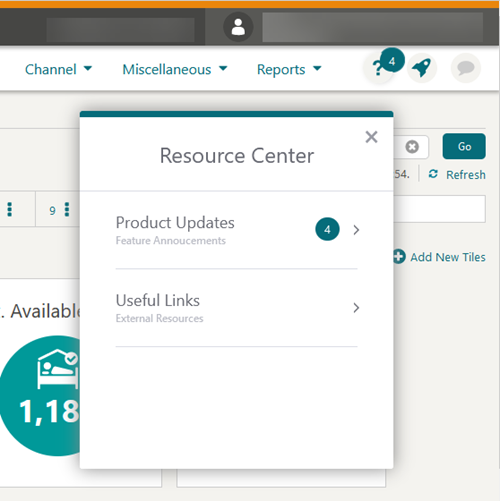The width and height of the screenshot is (500, 501).
Task: Open the chat speech bubble icon
Action: (x=466, y=68)
